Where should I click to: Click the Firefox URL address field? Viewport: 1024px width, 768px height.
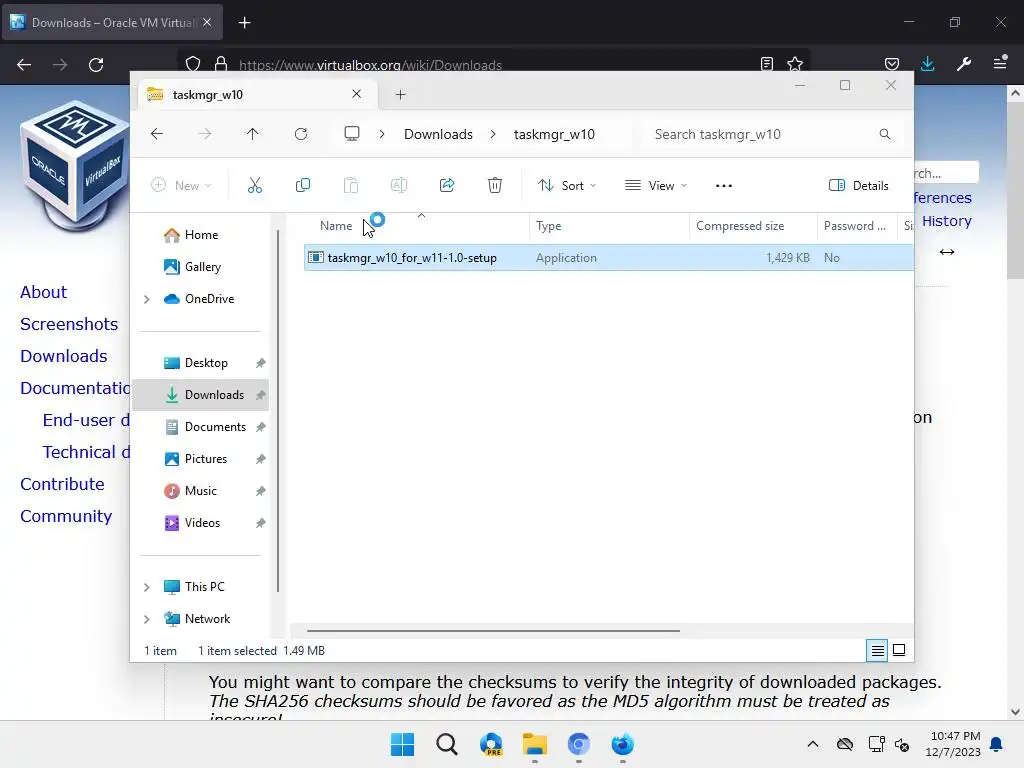click(493, 64)
